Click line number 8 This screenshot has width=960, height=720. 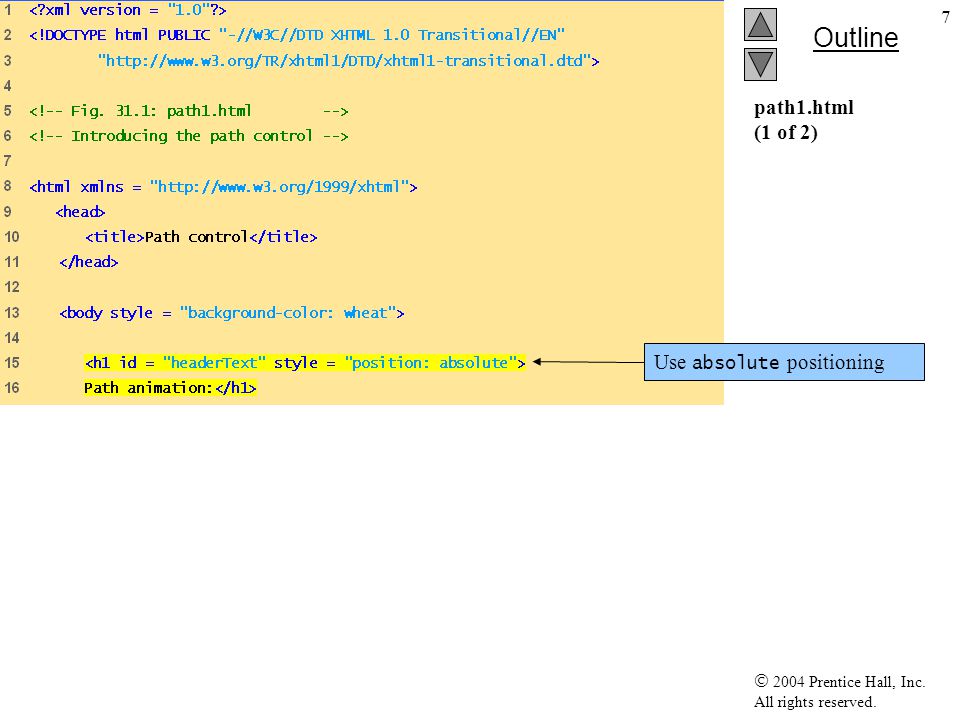(x=7, y=186)
